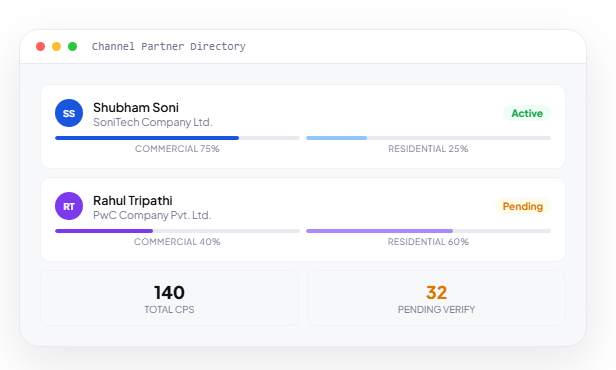Viewport: 616px width, 370px height.
Task: Click the PwC Company Pvt. Ltd. text
Action: (x=152, y=215)
